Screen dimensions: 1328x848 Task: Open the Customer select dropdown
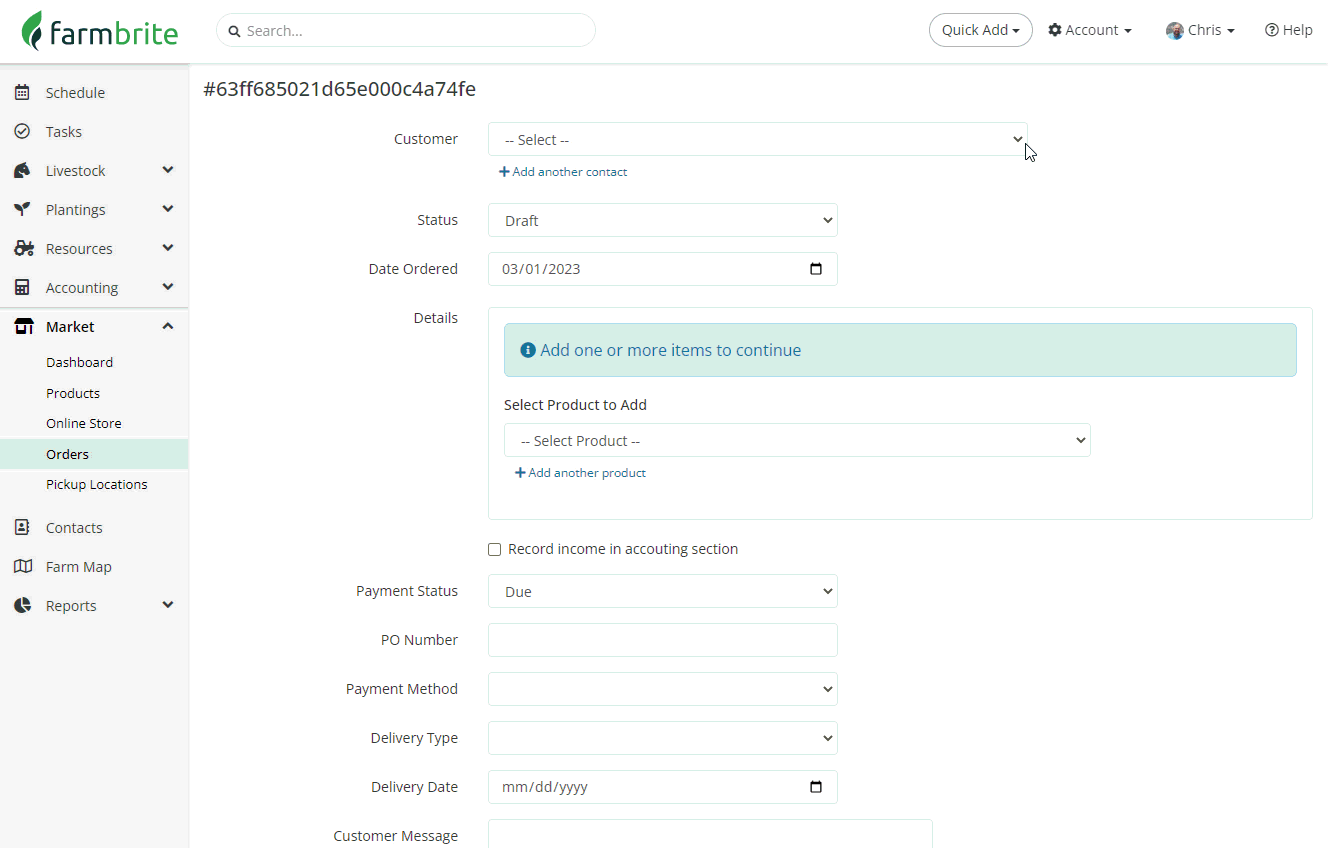[x=757, y=140]
